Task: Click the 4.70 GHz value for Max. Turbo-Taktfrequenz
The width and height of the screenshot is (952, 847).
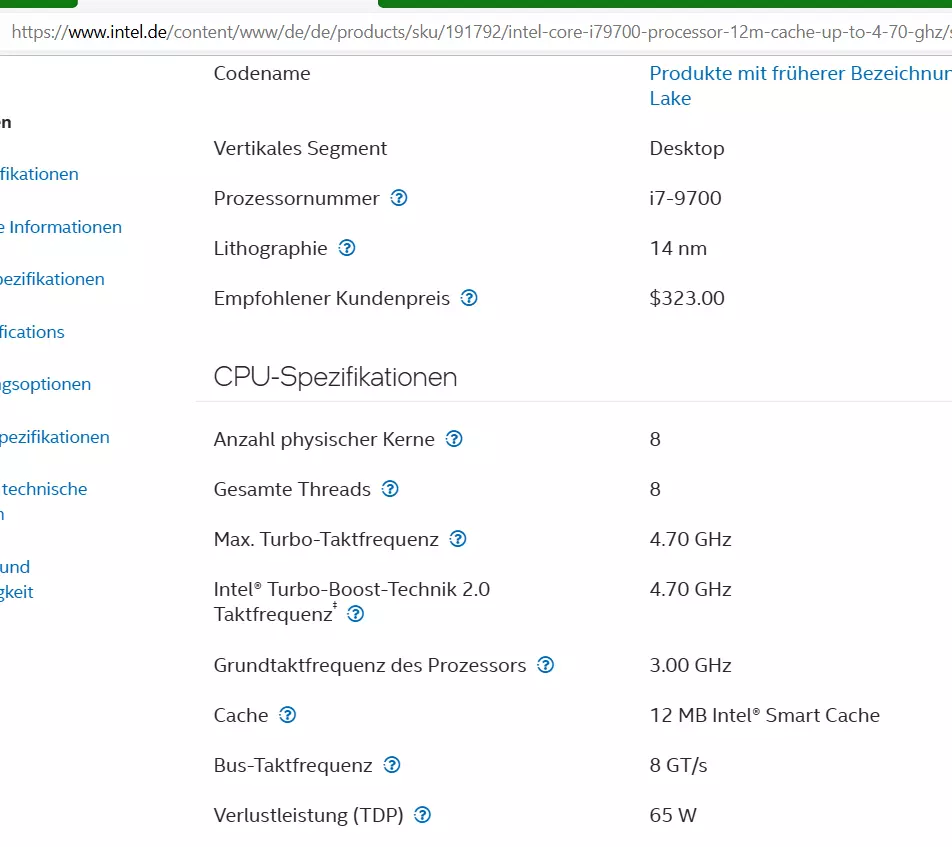Action: tap(690, 539)
